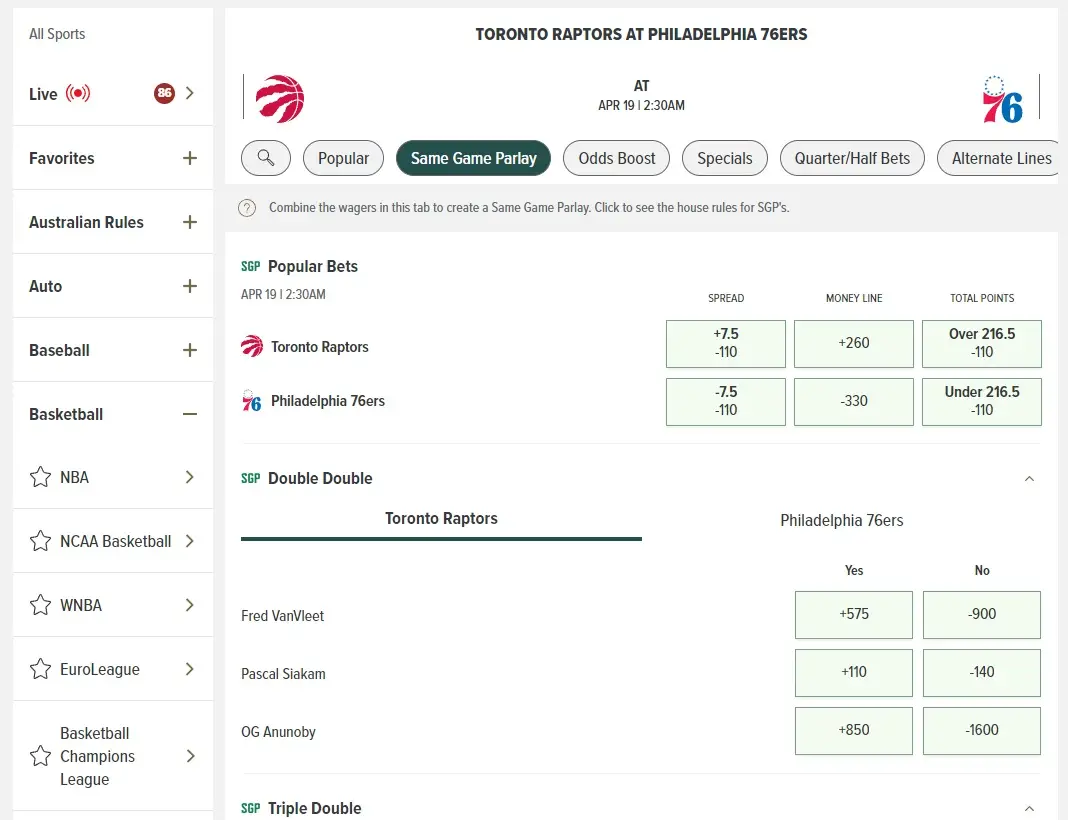Favorite WNBA with its star icon
Image resolution: width=1068 pixels, height=820 pixels.
pyautogui.click(x=40, y=605)
